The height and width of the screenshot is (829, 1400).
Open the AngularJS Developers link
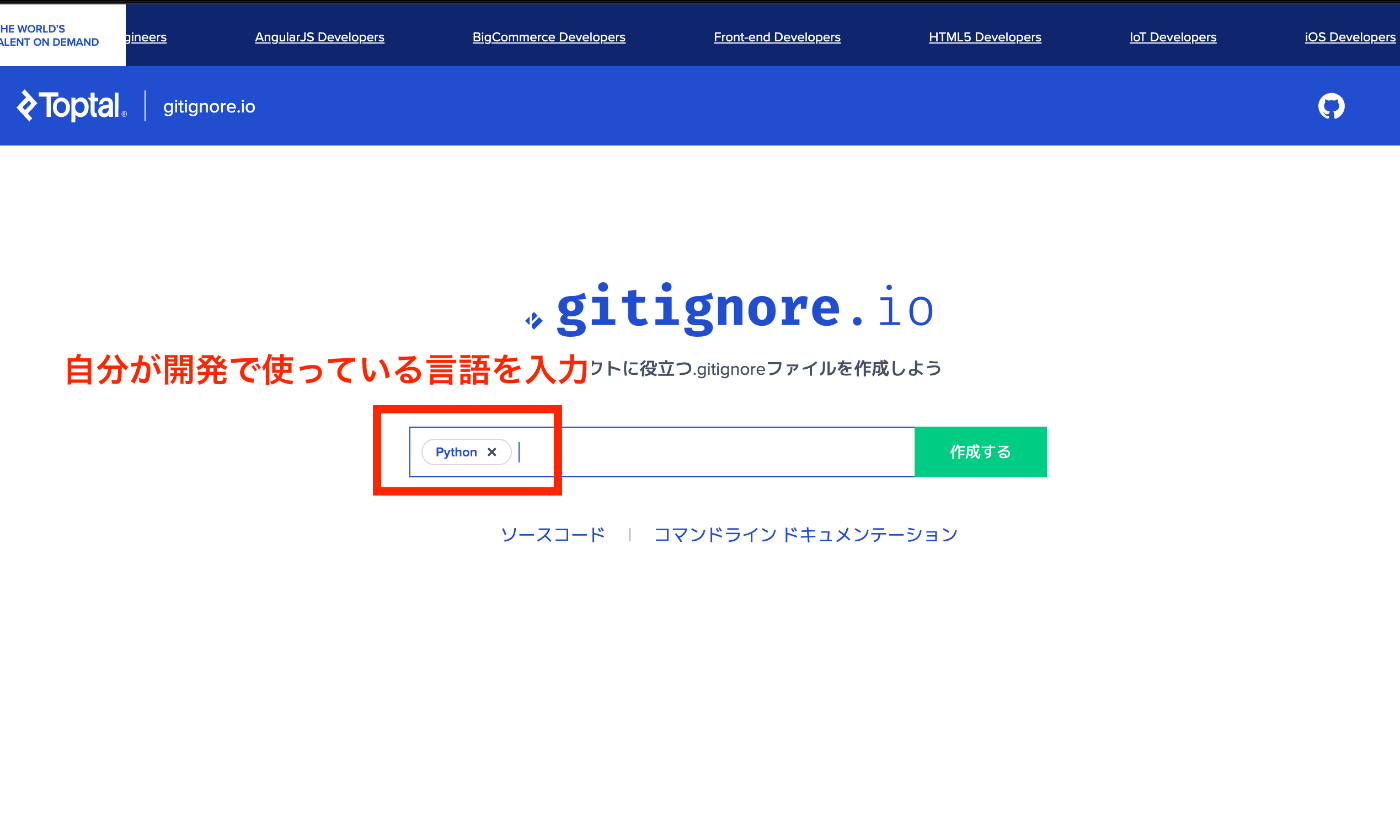point(320,37)
